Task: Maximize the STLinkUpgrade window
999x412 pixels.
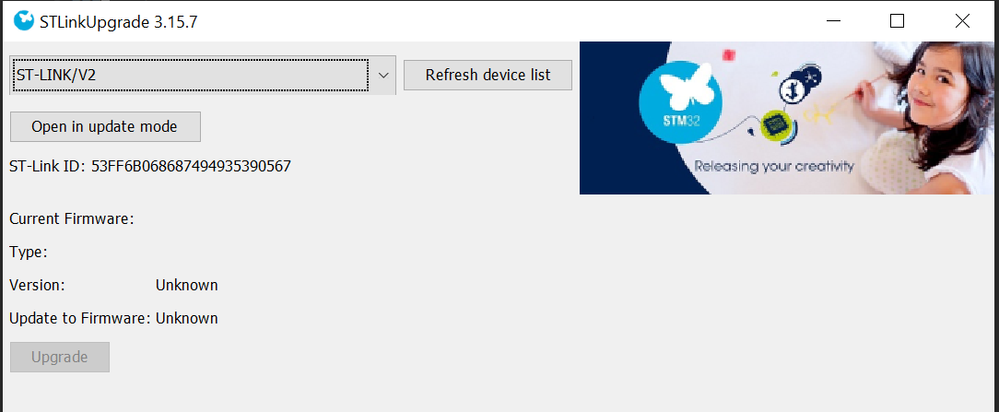Action: (896, 21)
